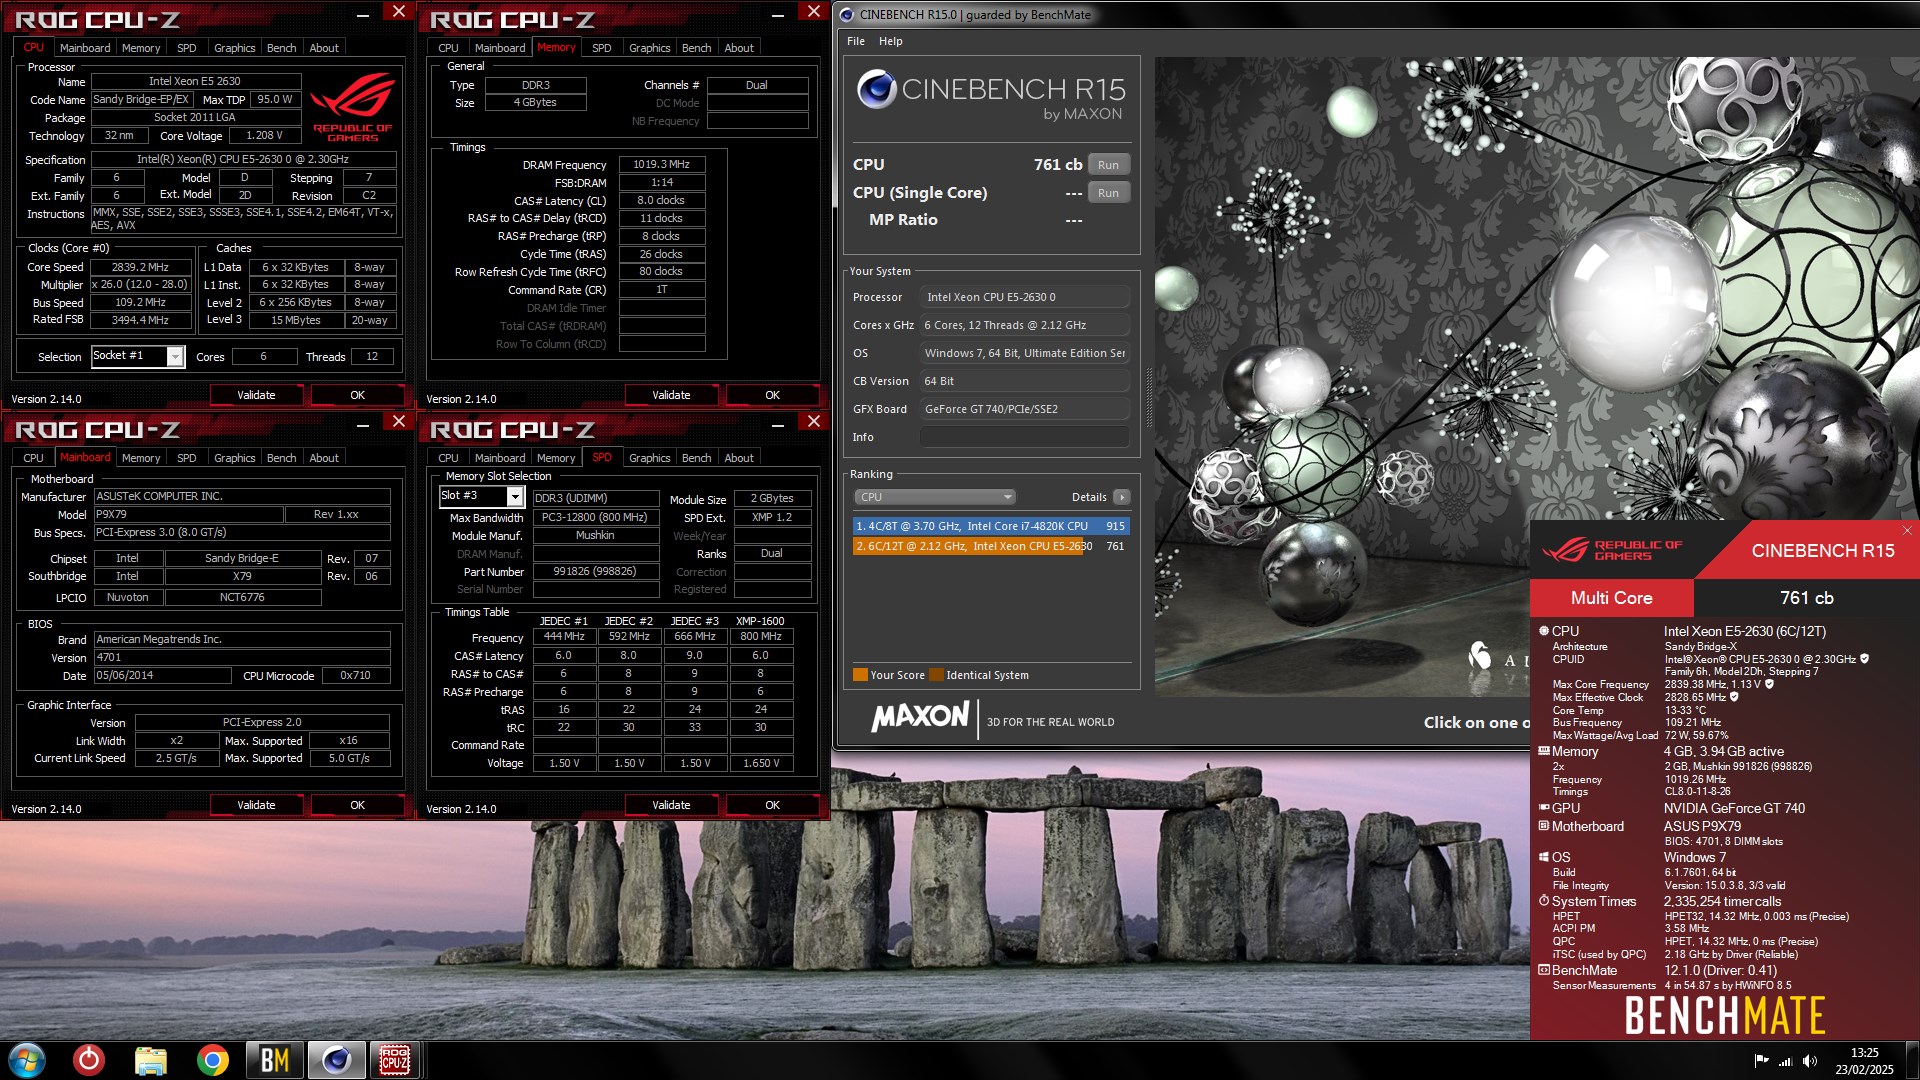The width and height of the screenshot is (1920, 1080).
Task: Click the Details label in Ranking
Action: [x=1089, y=497]
